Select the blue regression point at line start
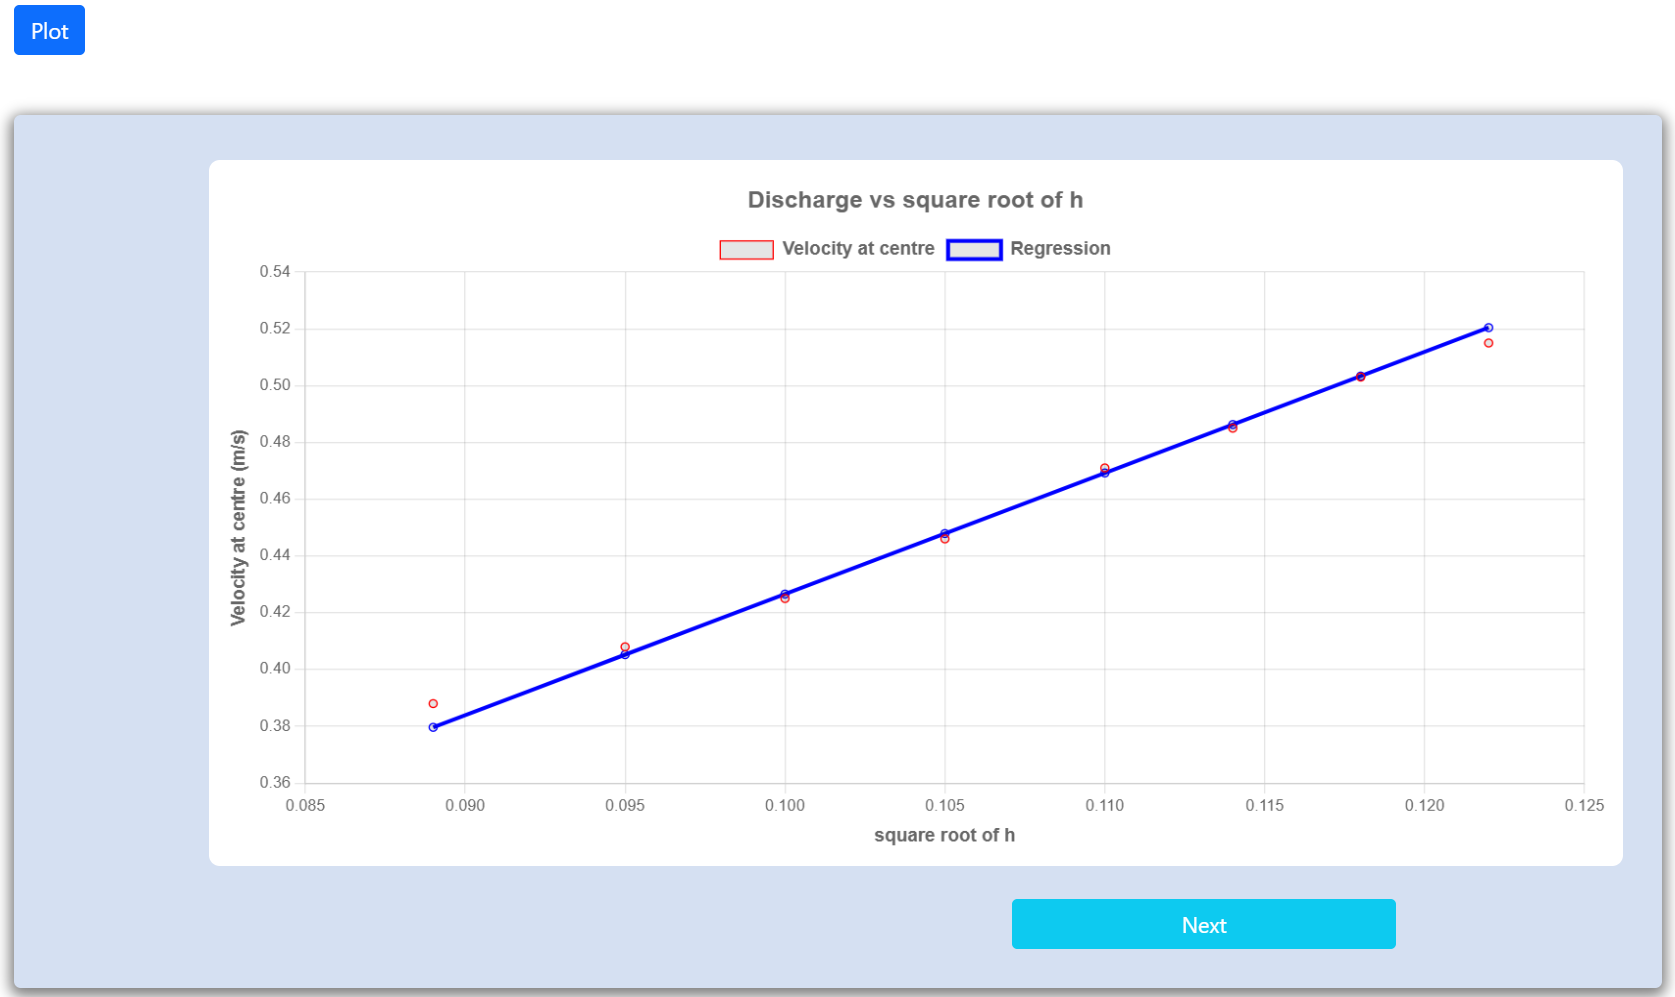 tap(433, 728)
